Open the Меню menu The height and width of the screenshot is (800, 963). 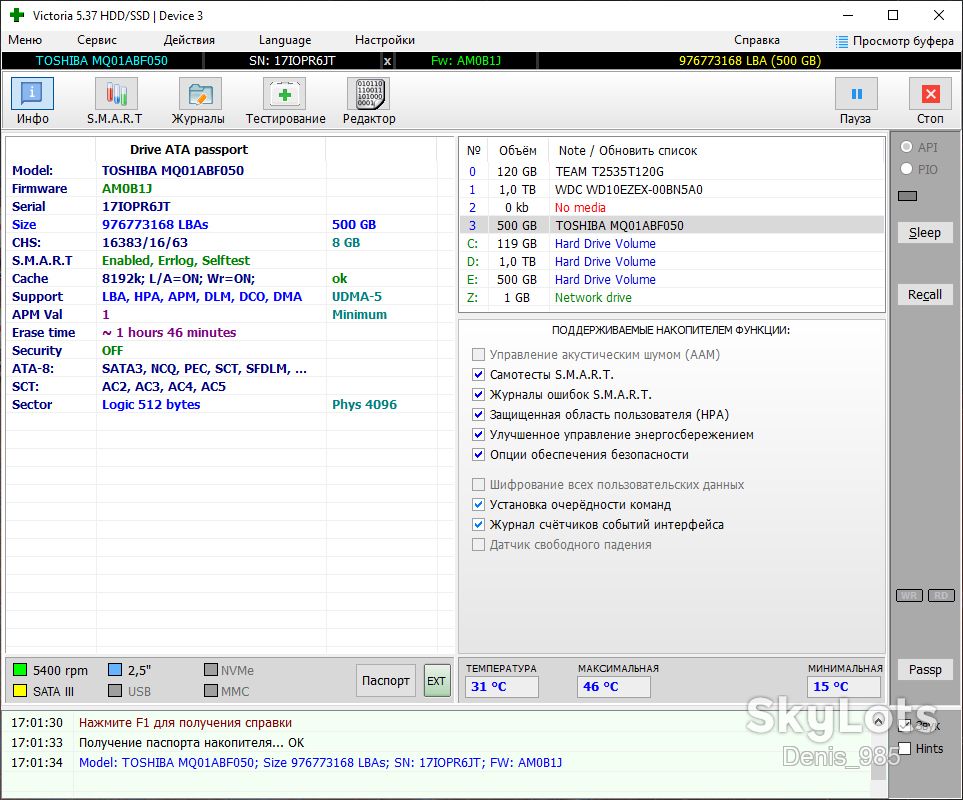[25, 41]
